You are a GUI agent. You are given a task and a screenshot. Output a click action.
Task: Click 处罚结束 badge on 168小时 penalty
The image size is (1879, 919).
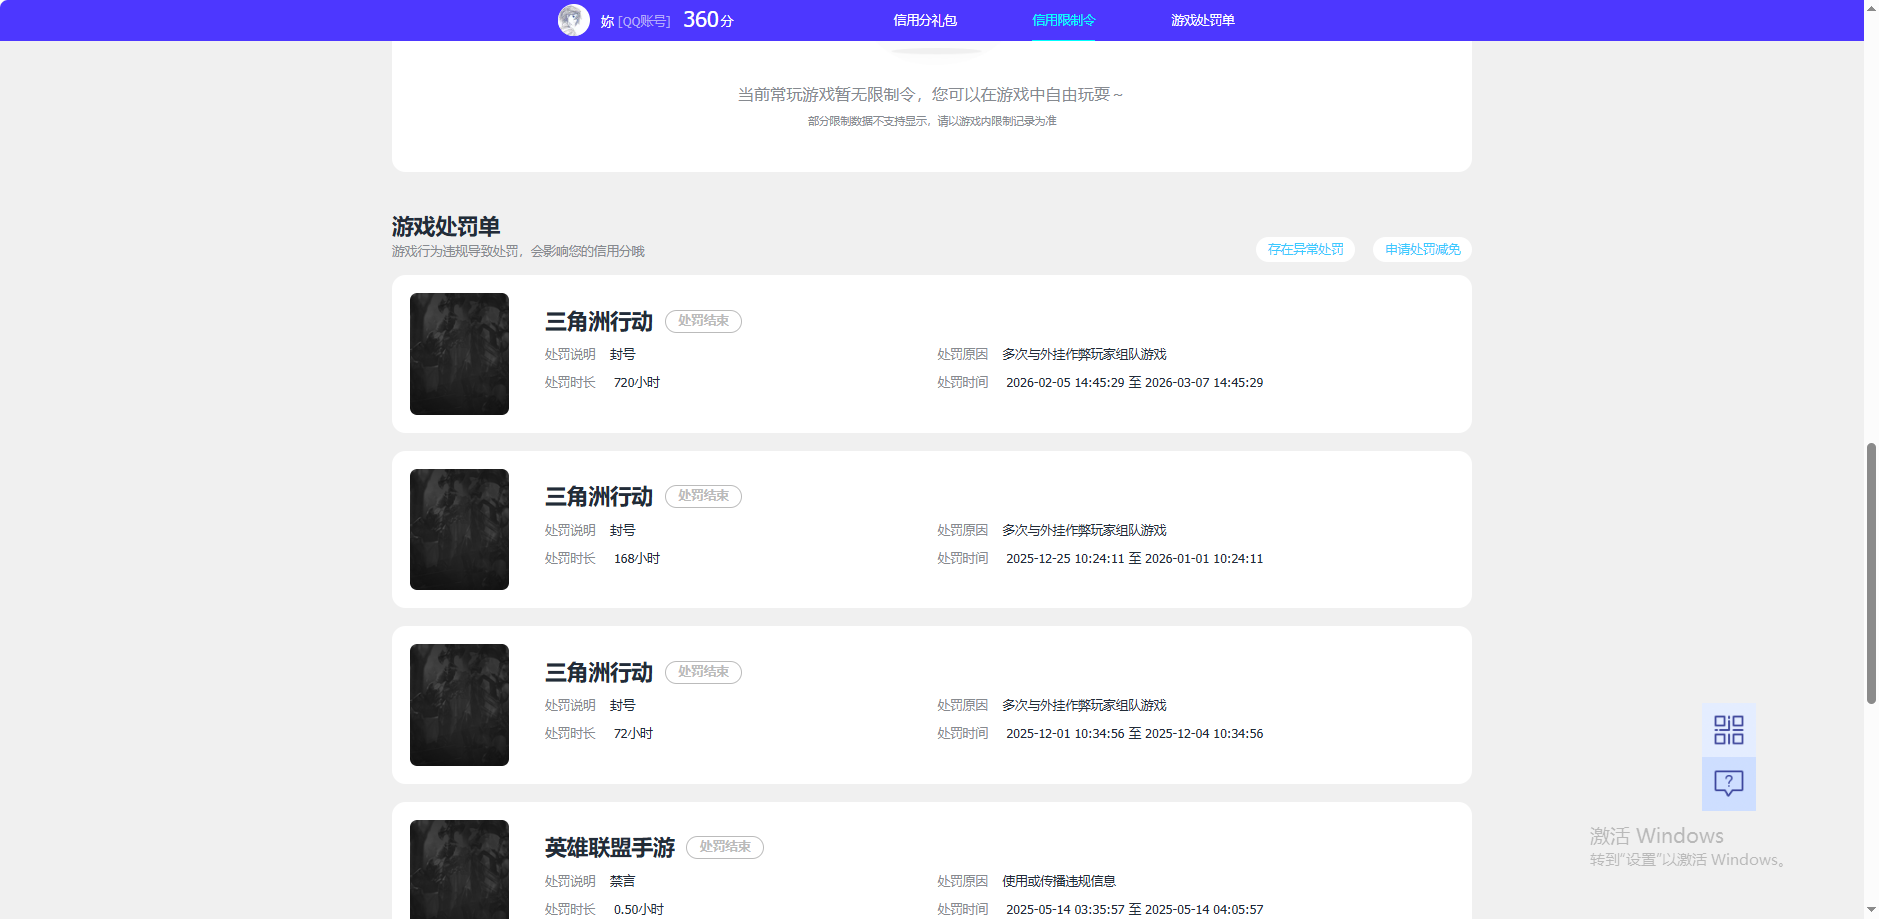(x=703, y=496)
